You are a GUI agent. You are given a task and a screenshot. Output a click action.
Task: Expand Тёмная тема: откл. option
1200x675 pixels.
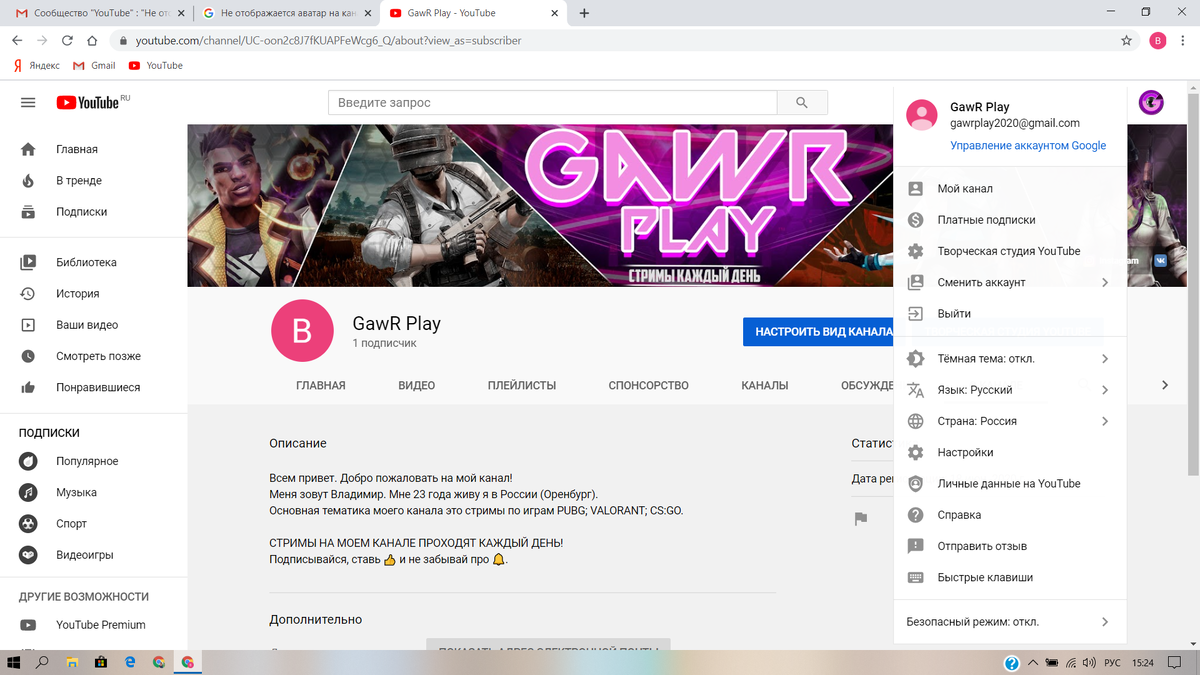[x=1104, y=358]
